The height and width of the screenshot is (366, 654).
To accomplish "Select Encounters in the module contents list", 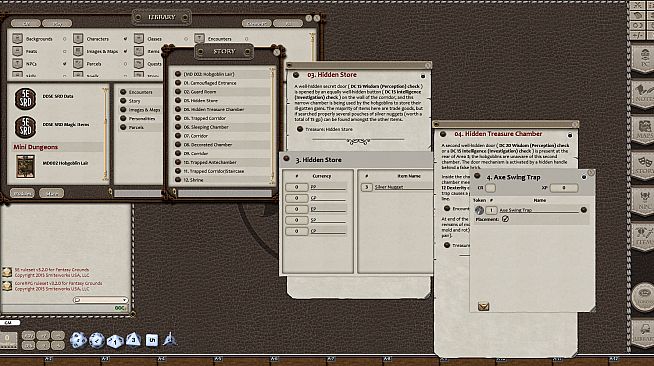I will (140, 92).
